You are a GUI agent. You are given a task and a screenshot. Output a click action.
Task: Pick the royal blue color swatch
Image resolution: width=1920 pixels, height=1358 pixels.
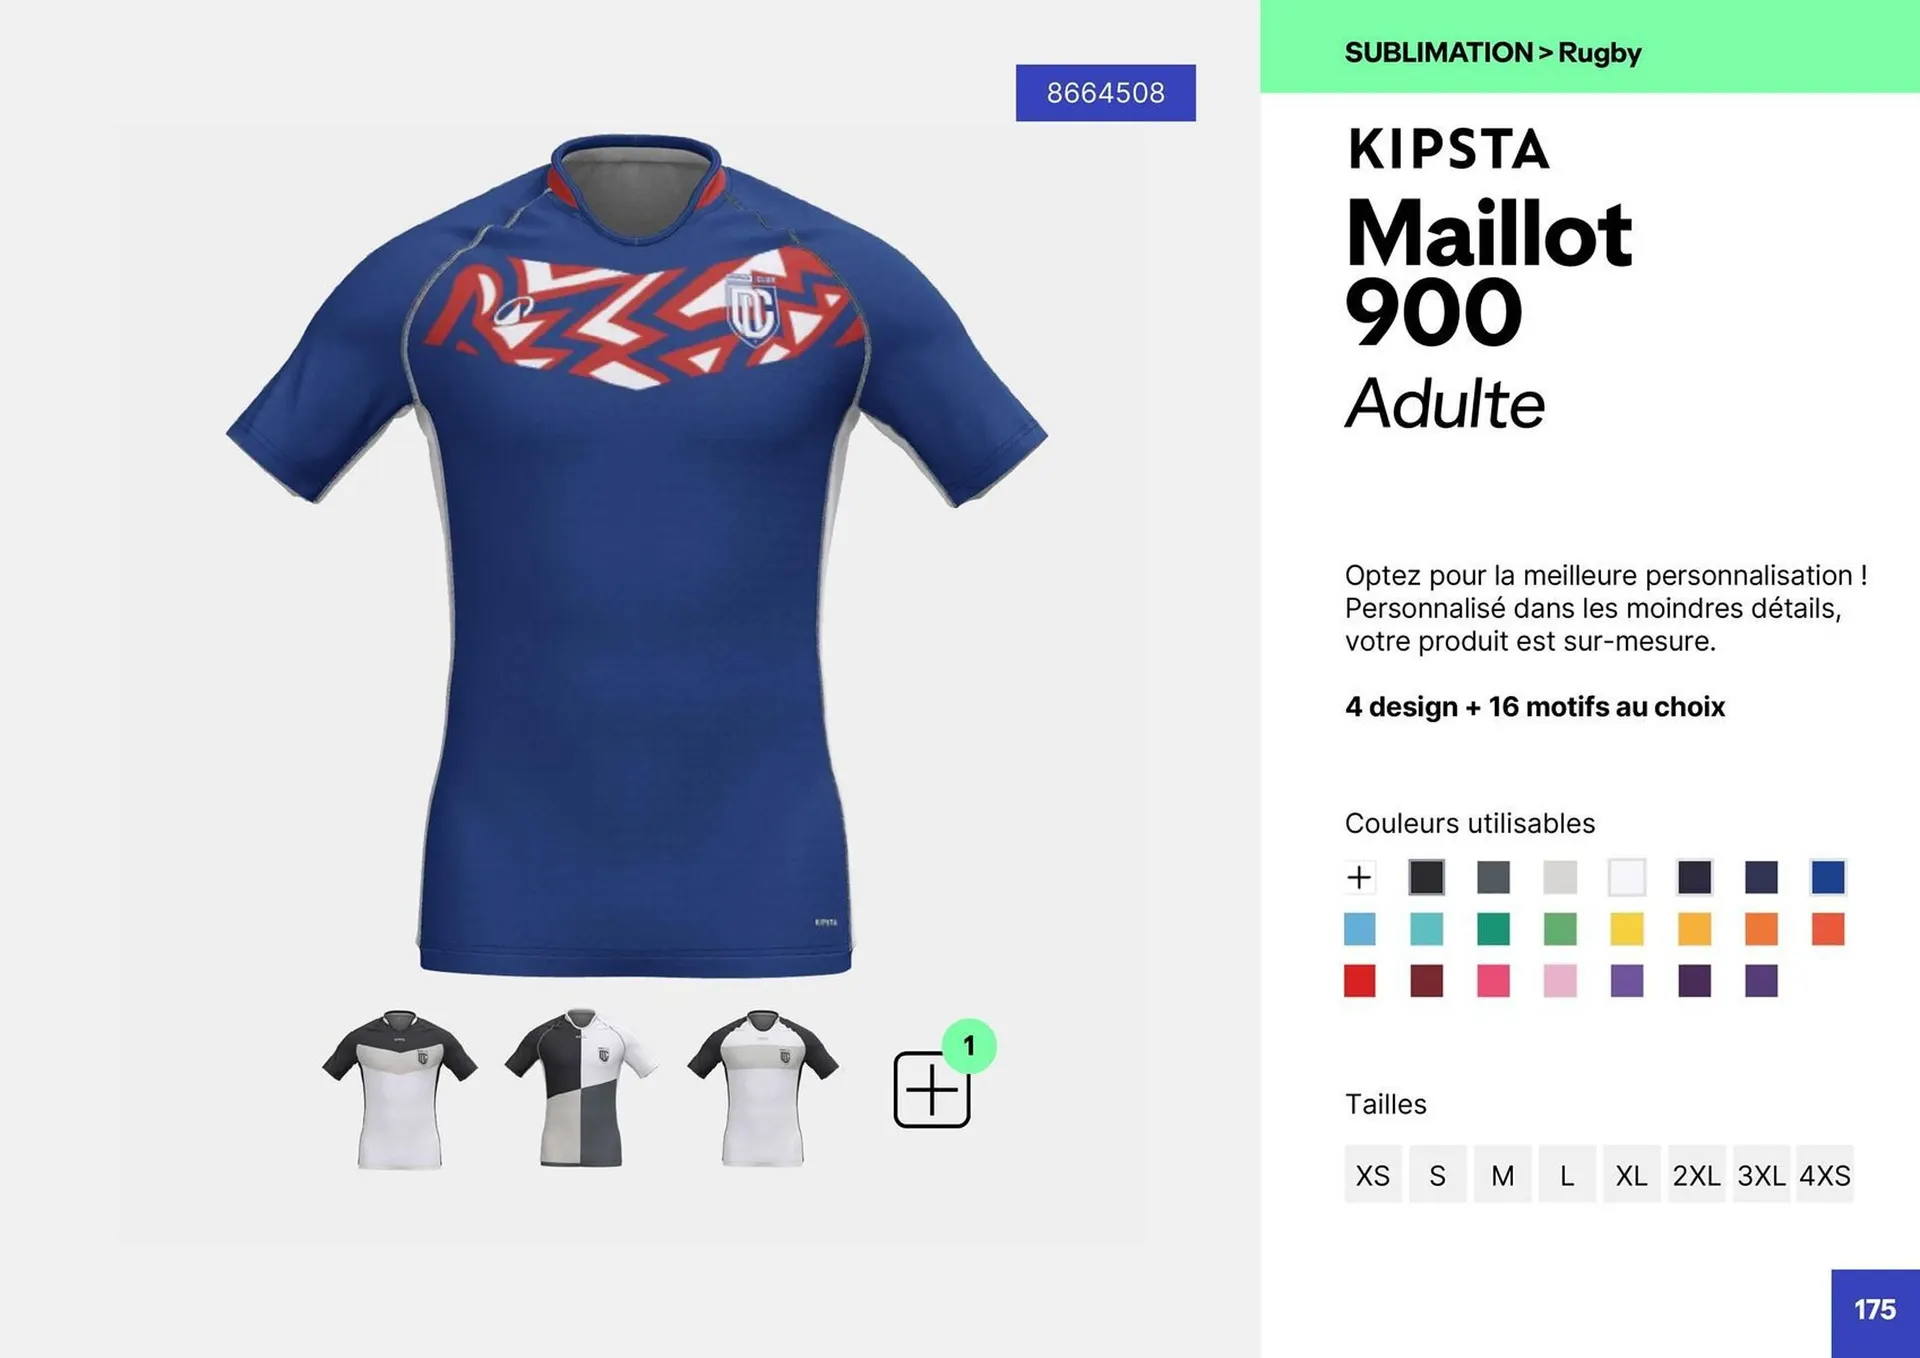click(x=1828, y=877)
